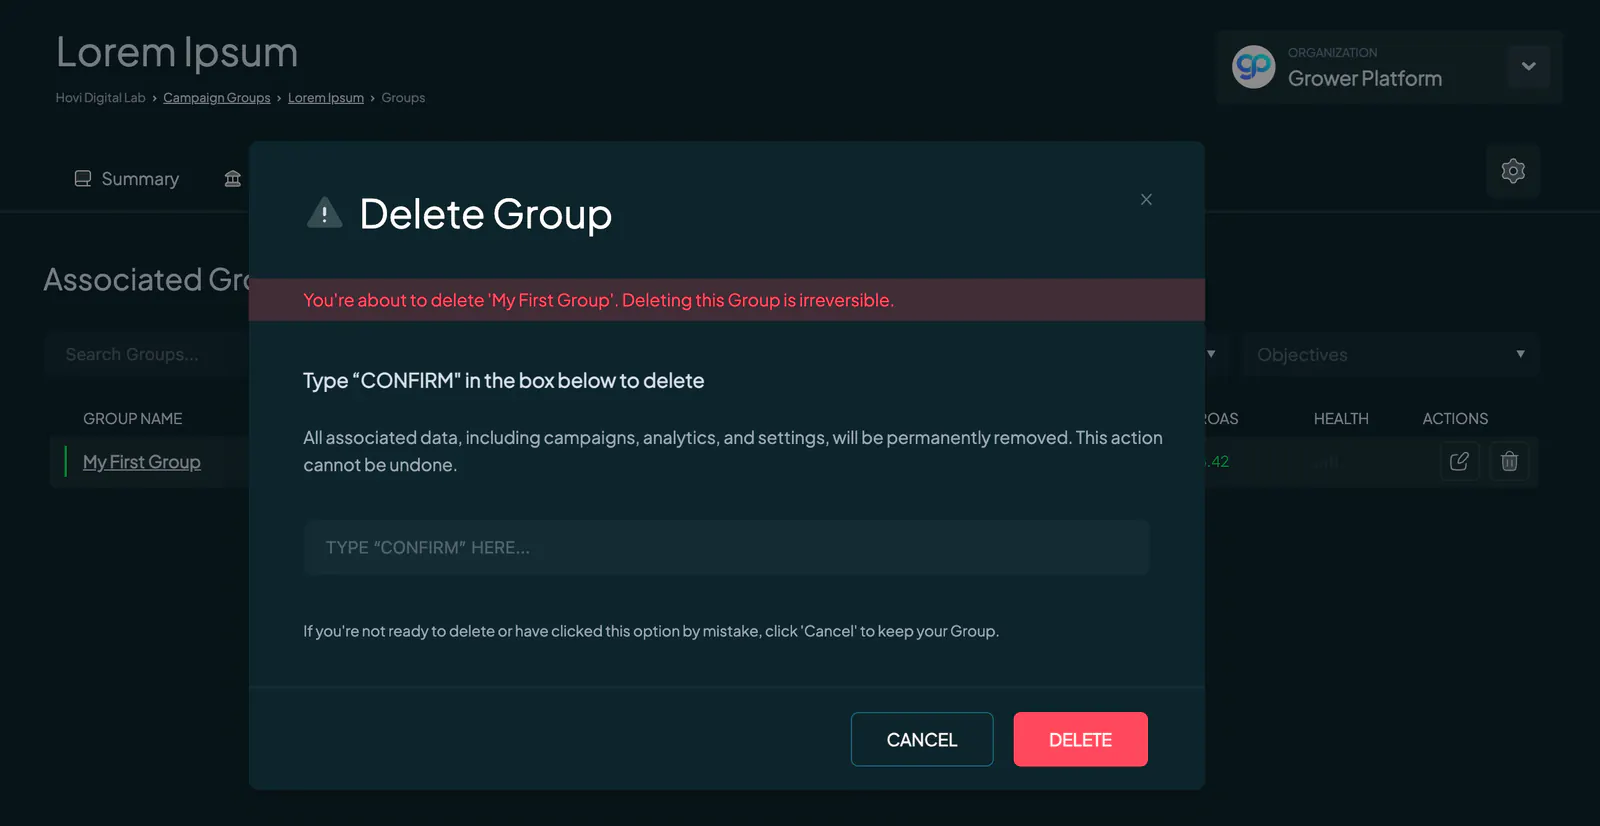Go to Campaign Groups breadcrumb
Viewport: 1600px width, 826px height.
[217, 98]
